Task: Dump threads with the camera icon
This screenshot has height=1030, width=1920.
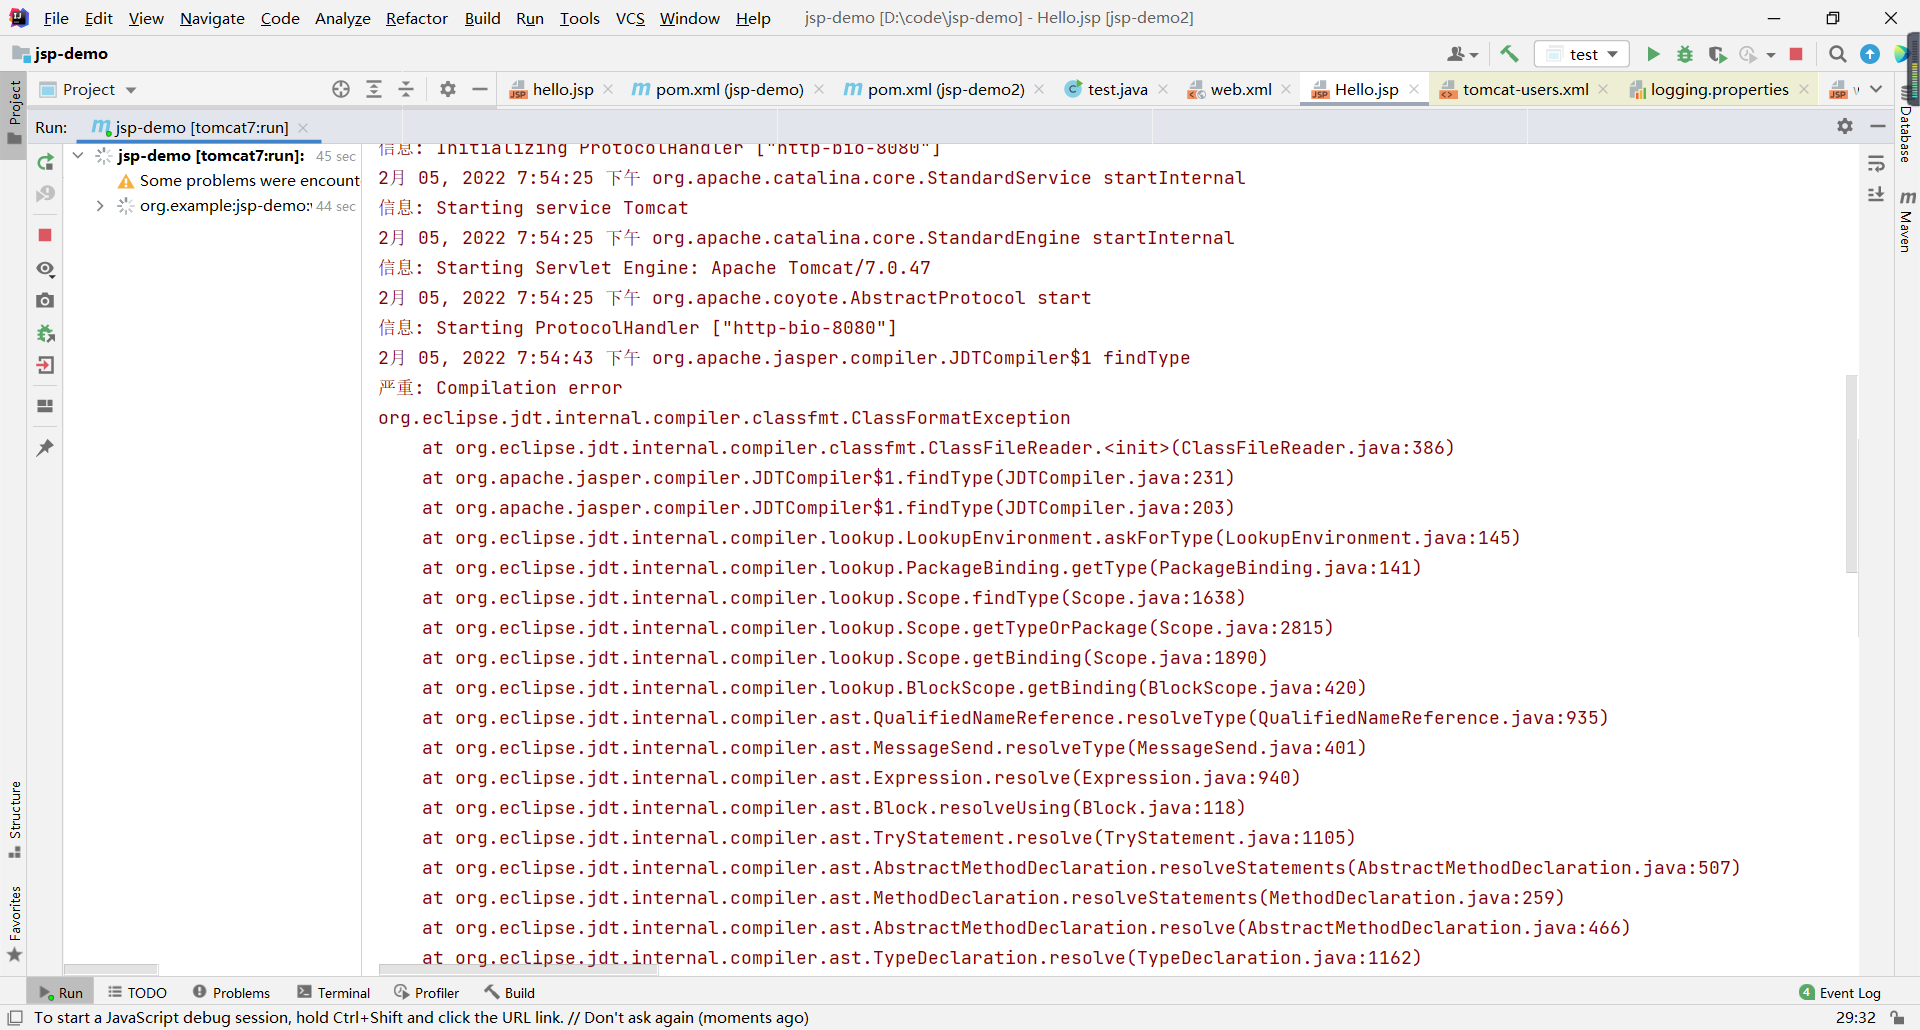Action: (x=45, y=300)
